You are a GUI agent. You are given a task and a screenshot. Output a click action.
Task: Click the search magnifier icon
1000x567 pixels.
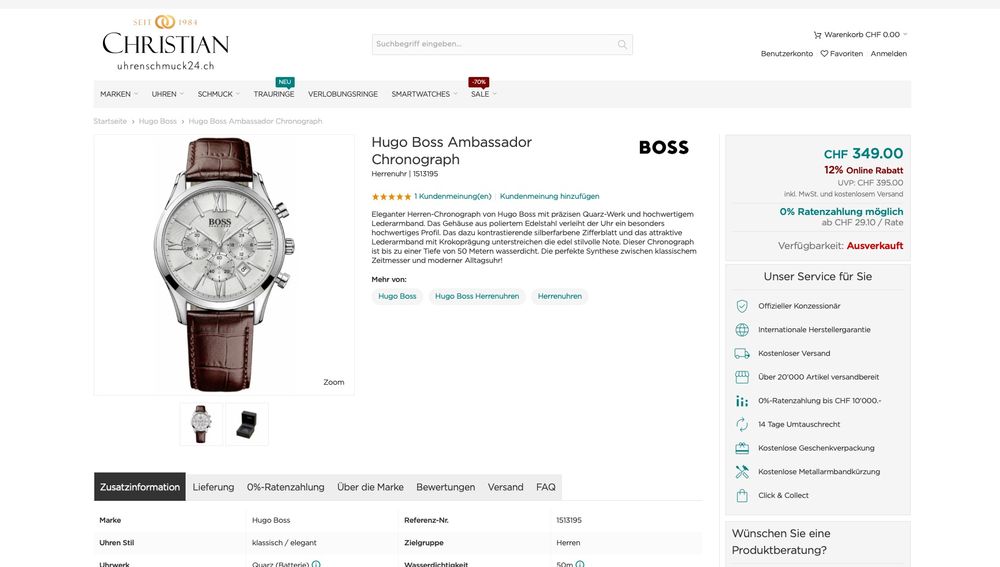[622, 44]
